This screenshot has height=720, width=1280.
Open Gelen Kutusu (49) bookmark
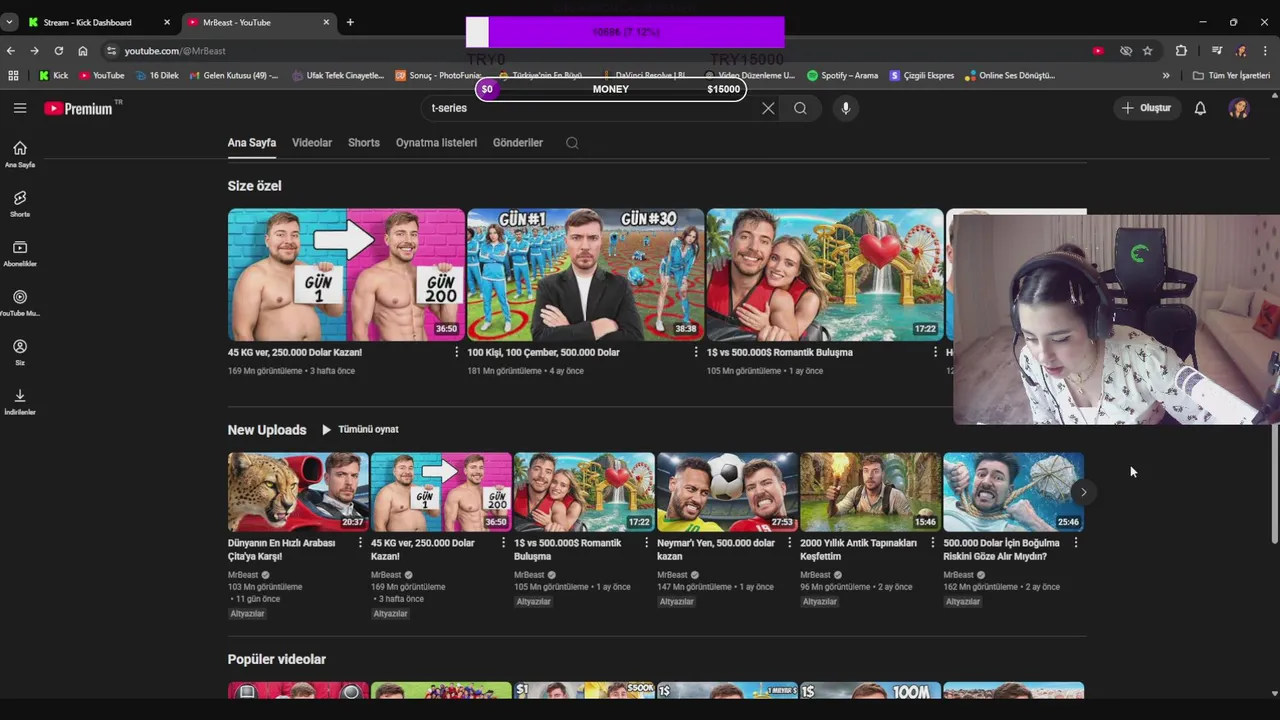coord(232,75)
